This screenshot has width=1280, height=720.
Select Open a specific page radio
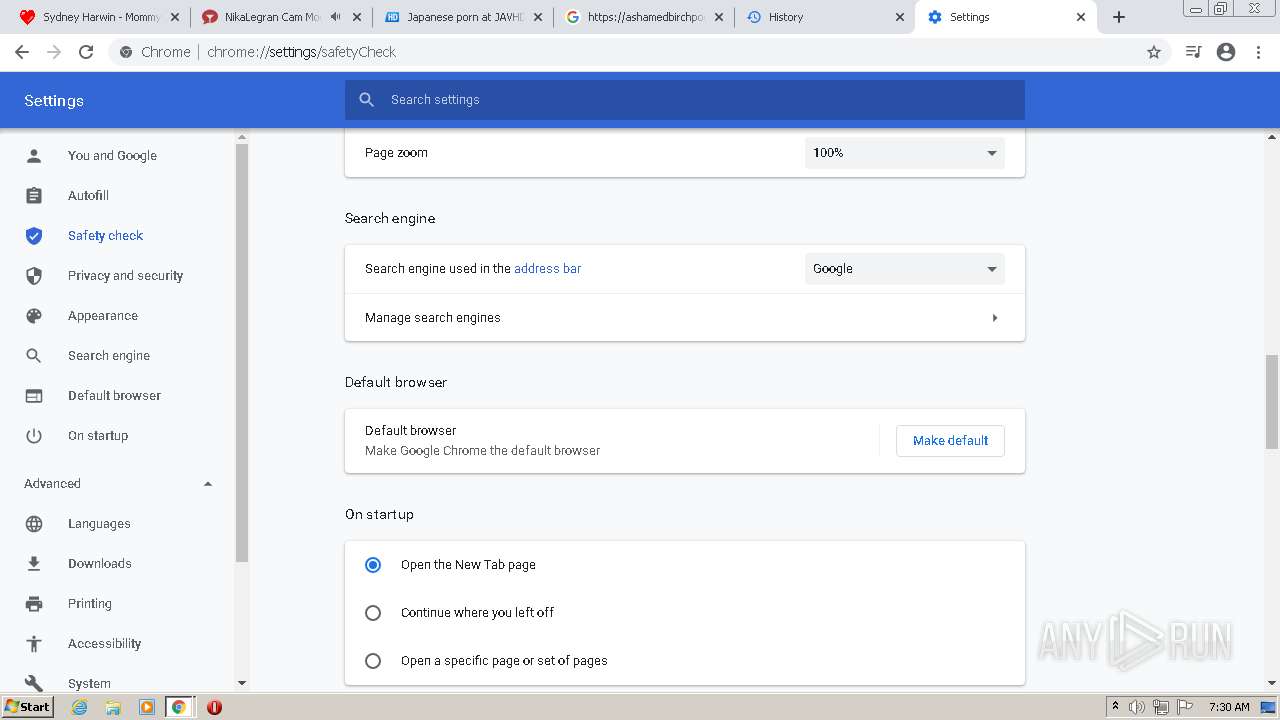[373, 661]
